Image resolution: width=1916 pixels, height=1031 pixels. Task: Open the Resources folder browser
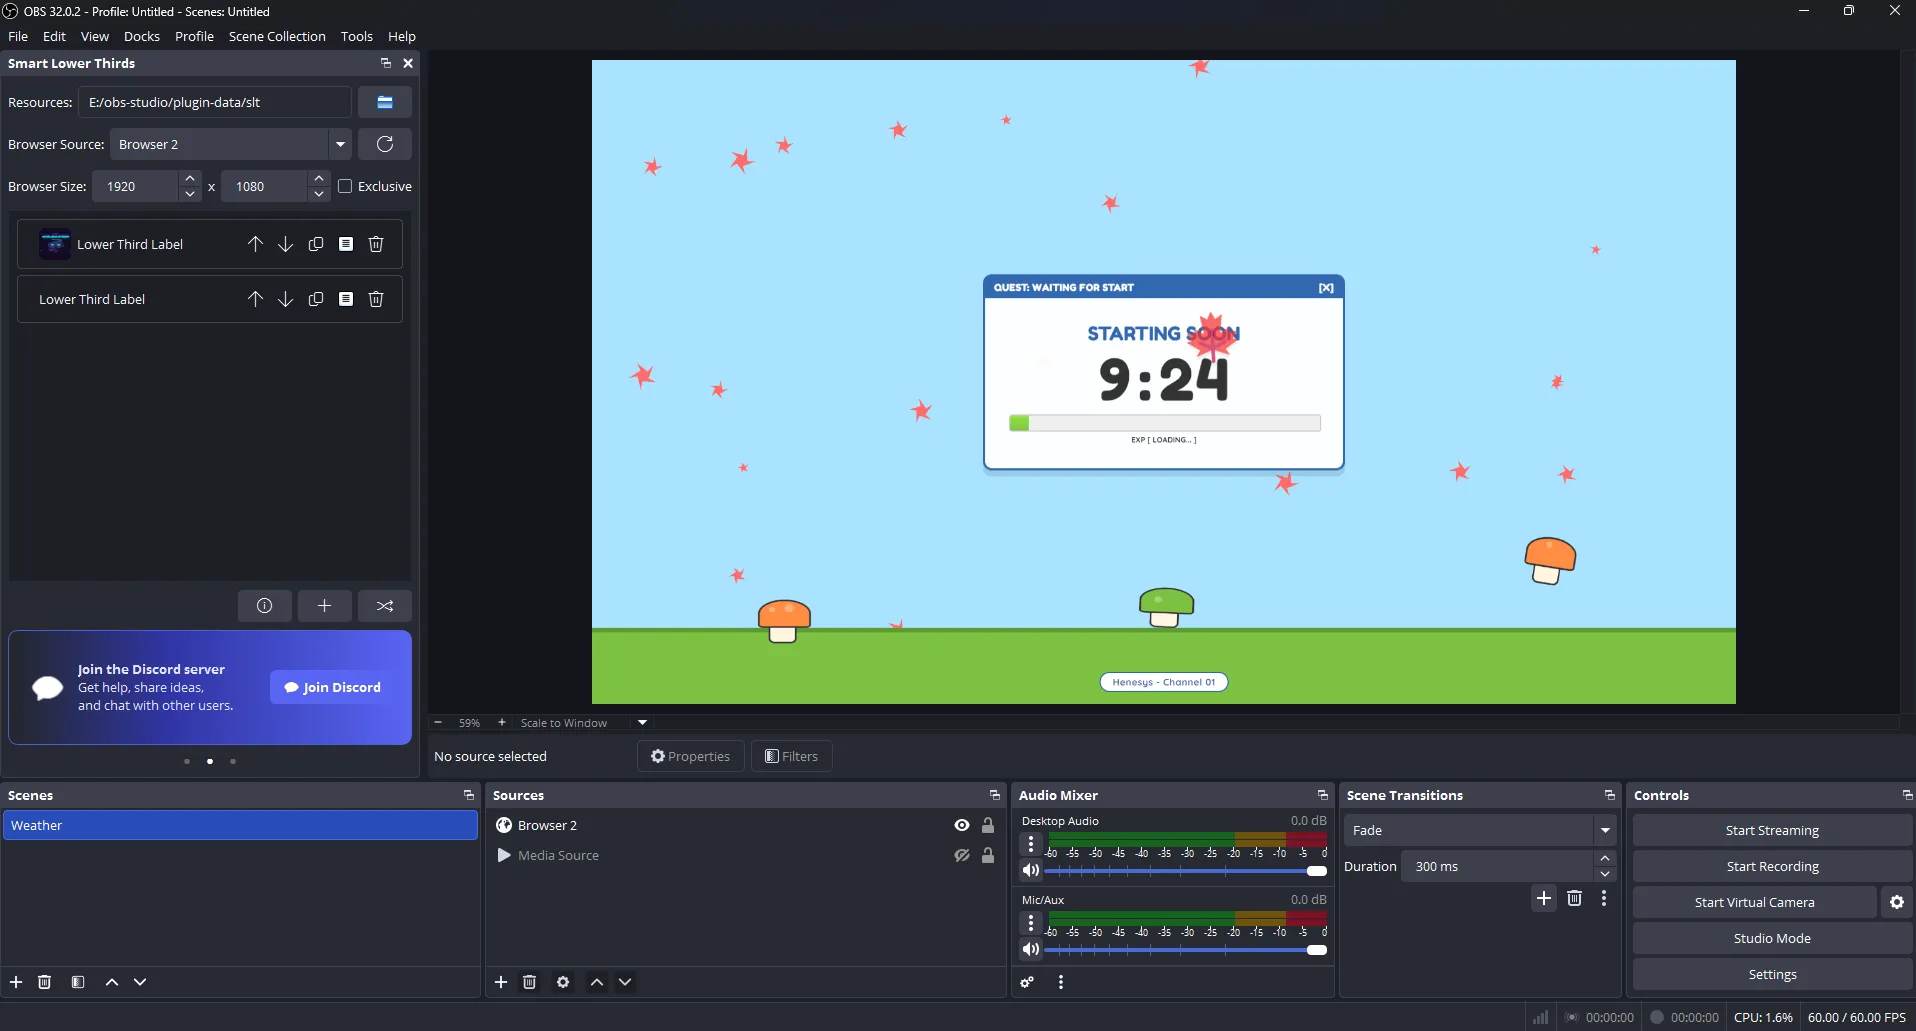(x=384, y=102)
